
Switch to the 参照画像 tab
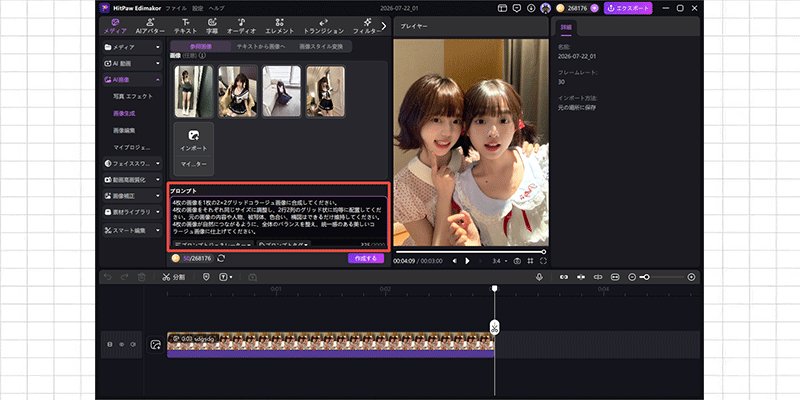click(x=201, y=46)
